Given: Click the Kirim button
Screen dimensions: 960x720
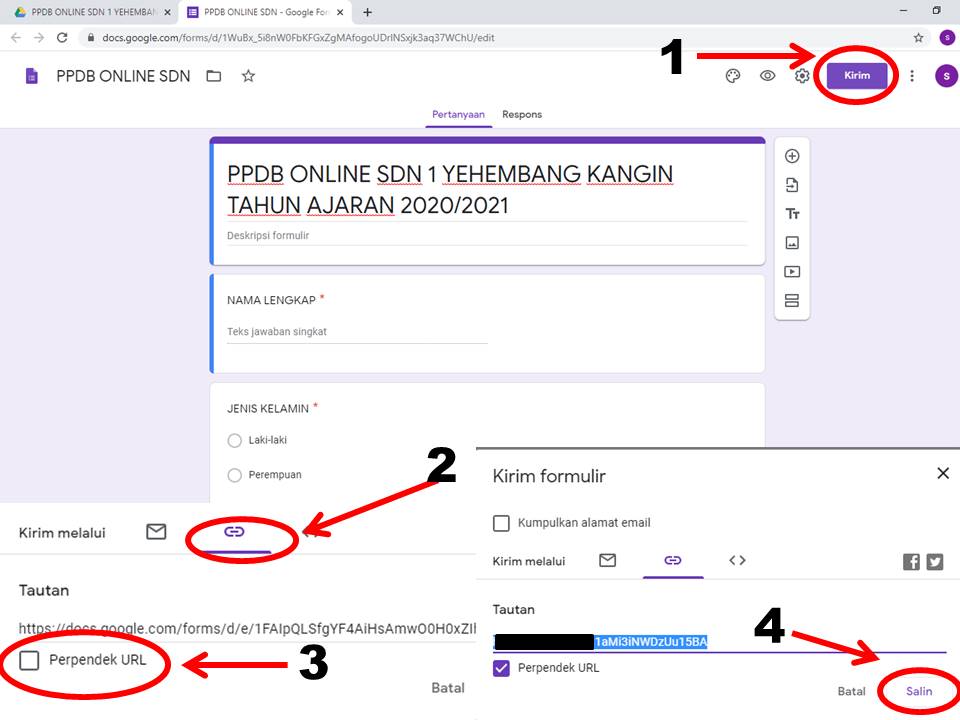Looking at the screenshot, I should pyautogui.click(x=855, y=75).
